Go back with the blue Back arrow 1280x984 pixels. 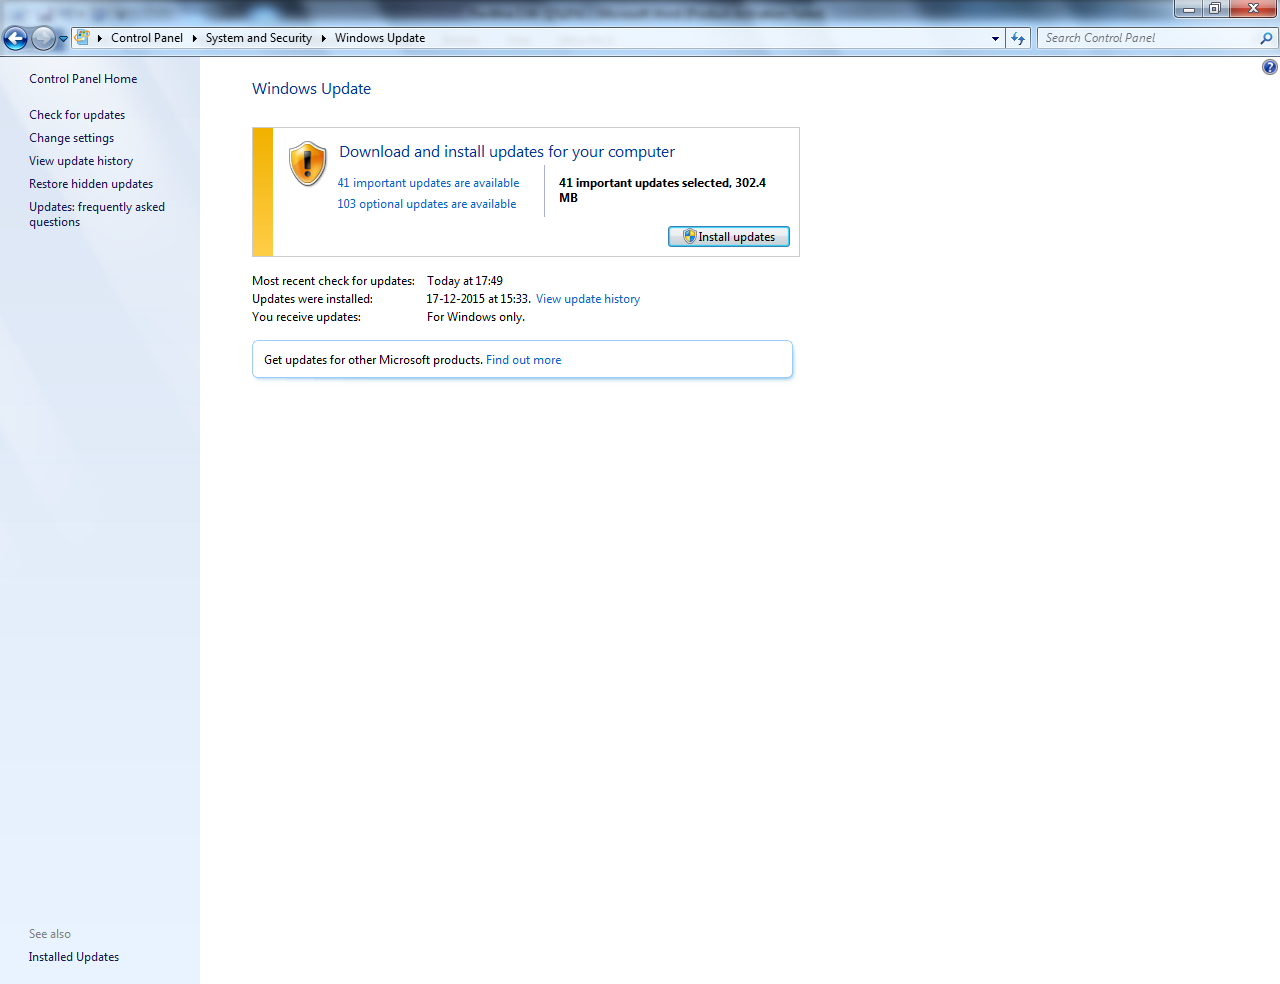coord(15,39)
